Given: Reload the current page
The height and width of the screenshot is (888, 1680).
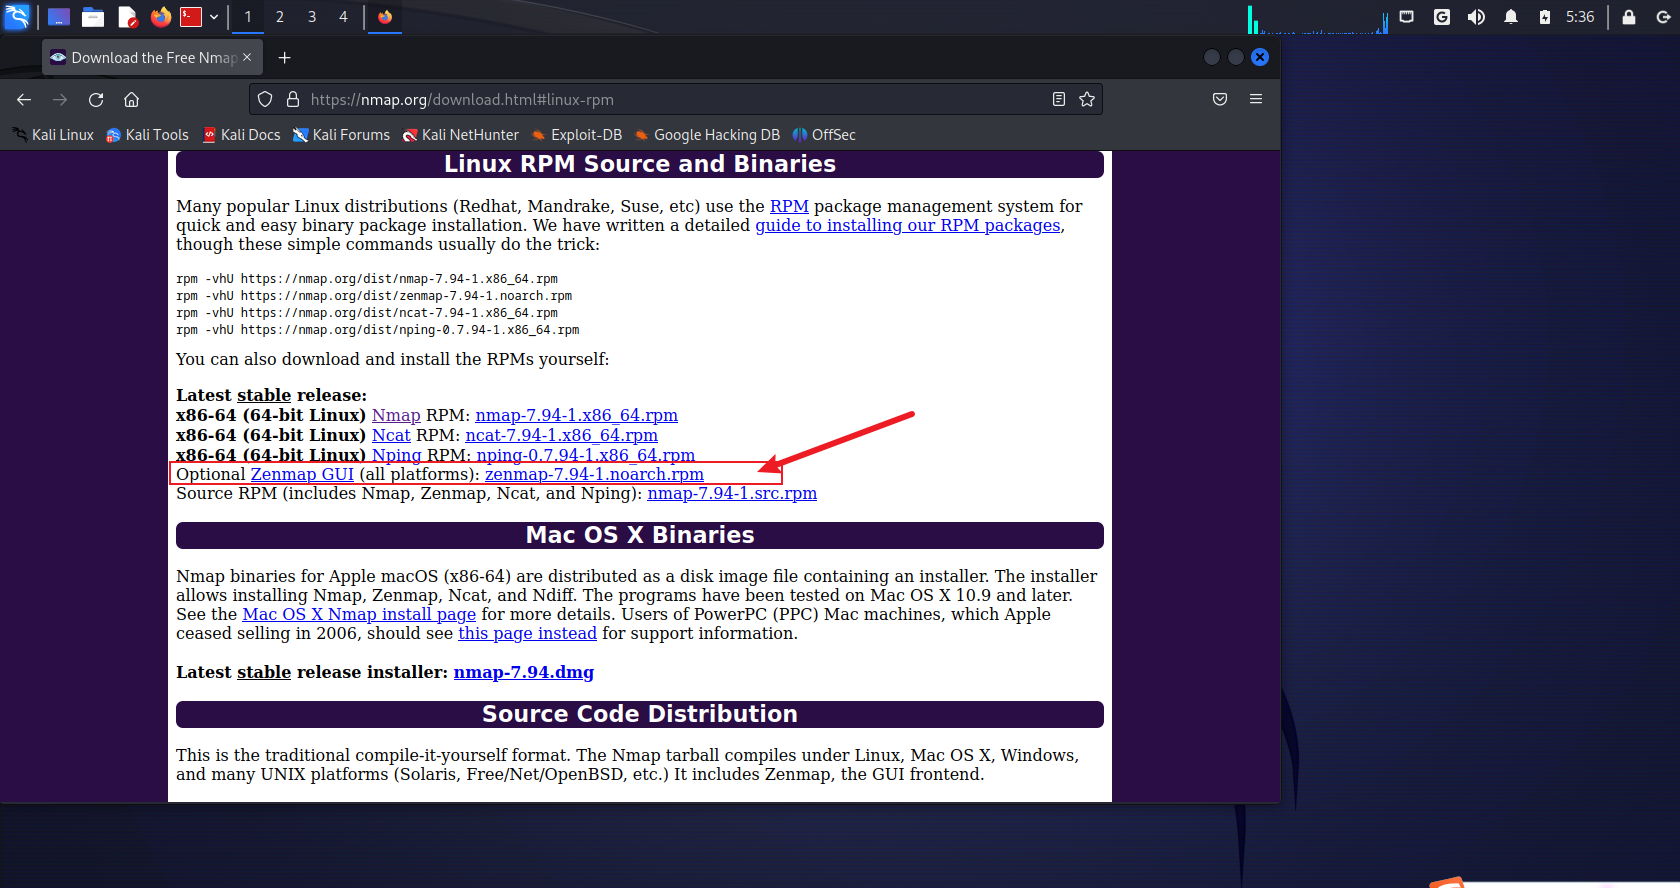Looking at the screenshot, I should pos(96,99).
